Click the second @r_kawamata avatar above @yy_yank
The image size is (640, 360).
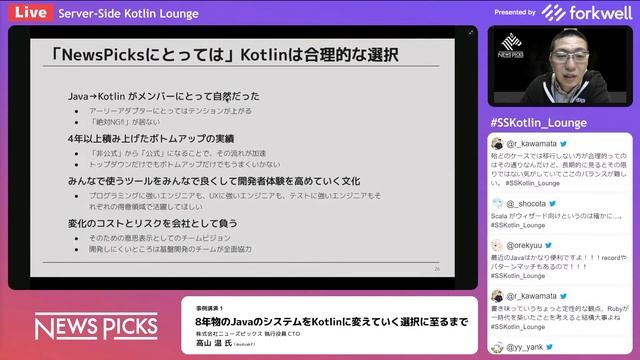click(497, 296)
